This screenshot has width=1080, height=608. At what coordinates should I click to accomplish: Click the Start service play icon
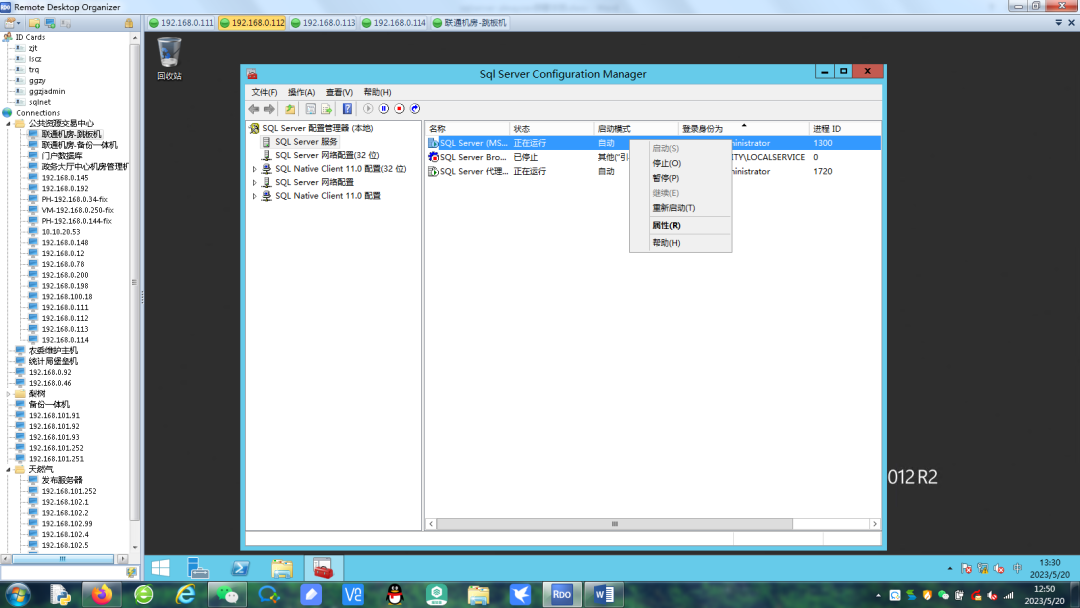pyautogui.click(x=368, y=109)
